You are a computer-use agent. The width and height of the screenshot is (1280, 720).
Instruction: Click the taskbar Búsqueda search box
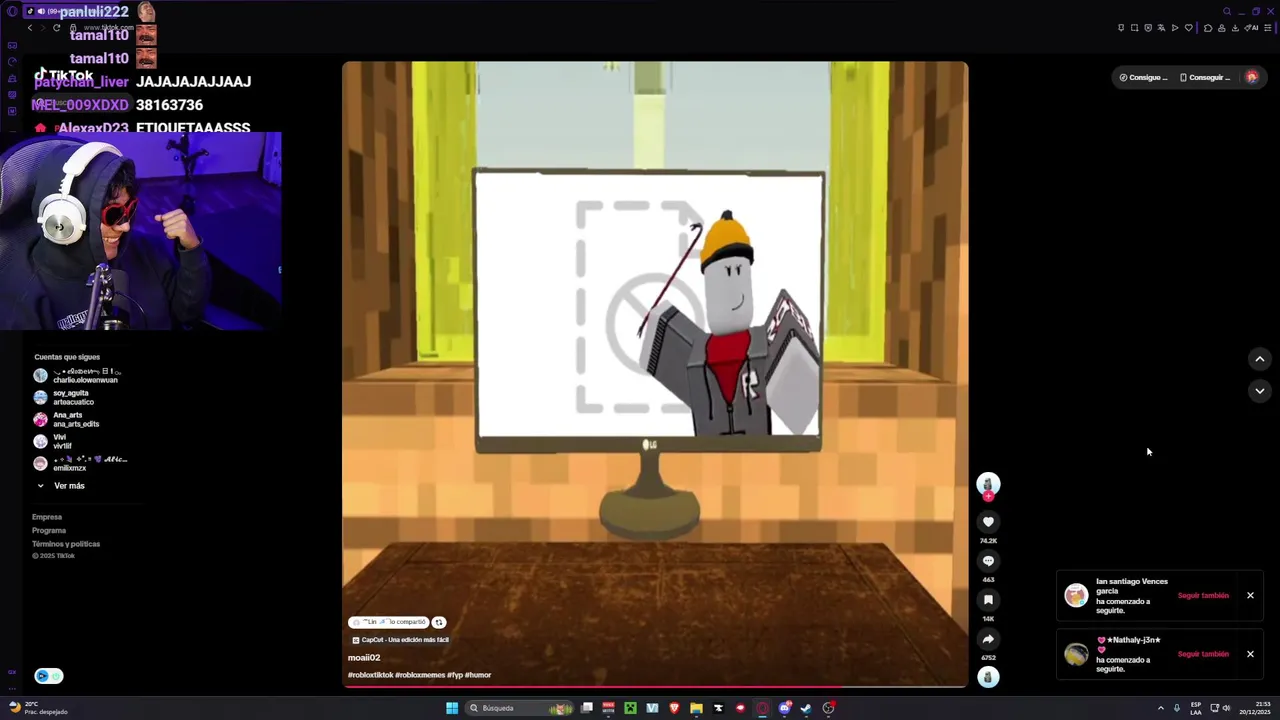pos(519,708)
